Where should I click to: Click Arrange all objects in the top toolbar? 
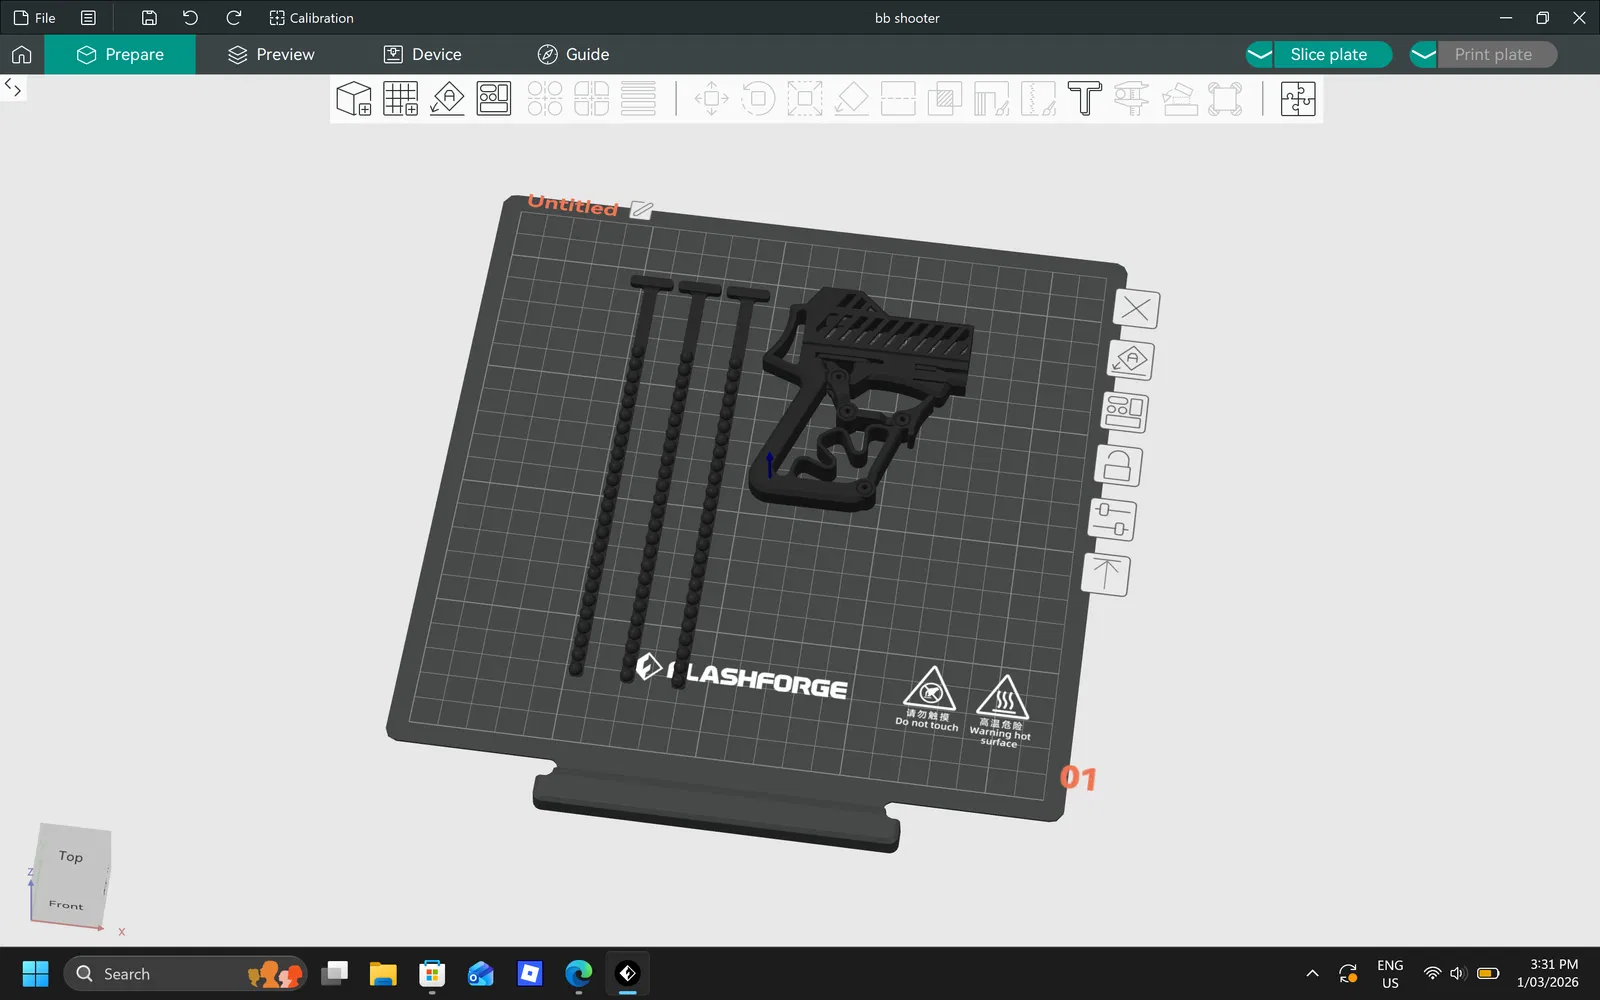click(x=493, y=98)
